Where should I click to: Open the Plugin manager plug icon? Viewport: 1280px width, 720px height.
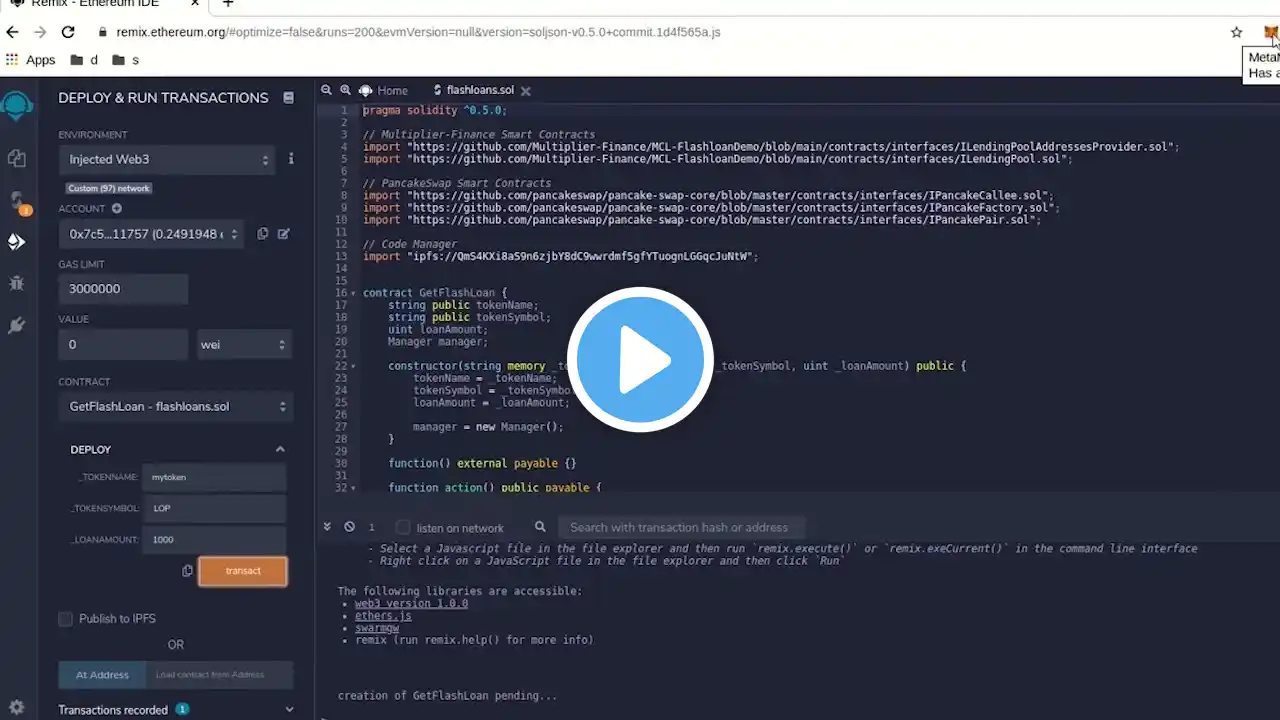[16, 325]
